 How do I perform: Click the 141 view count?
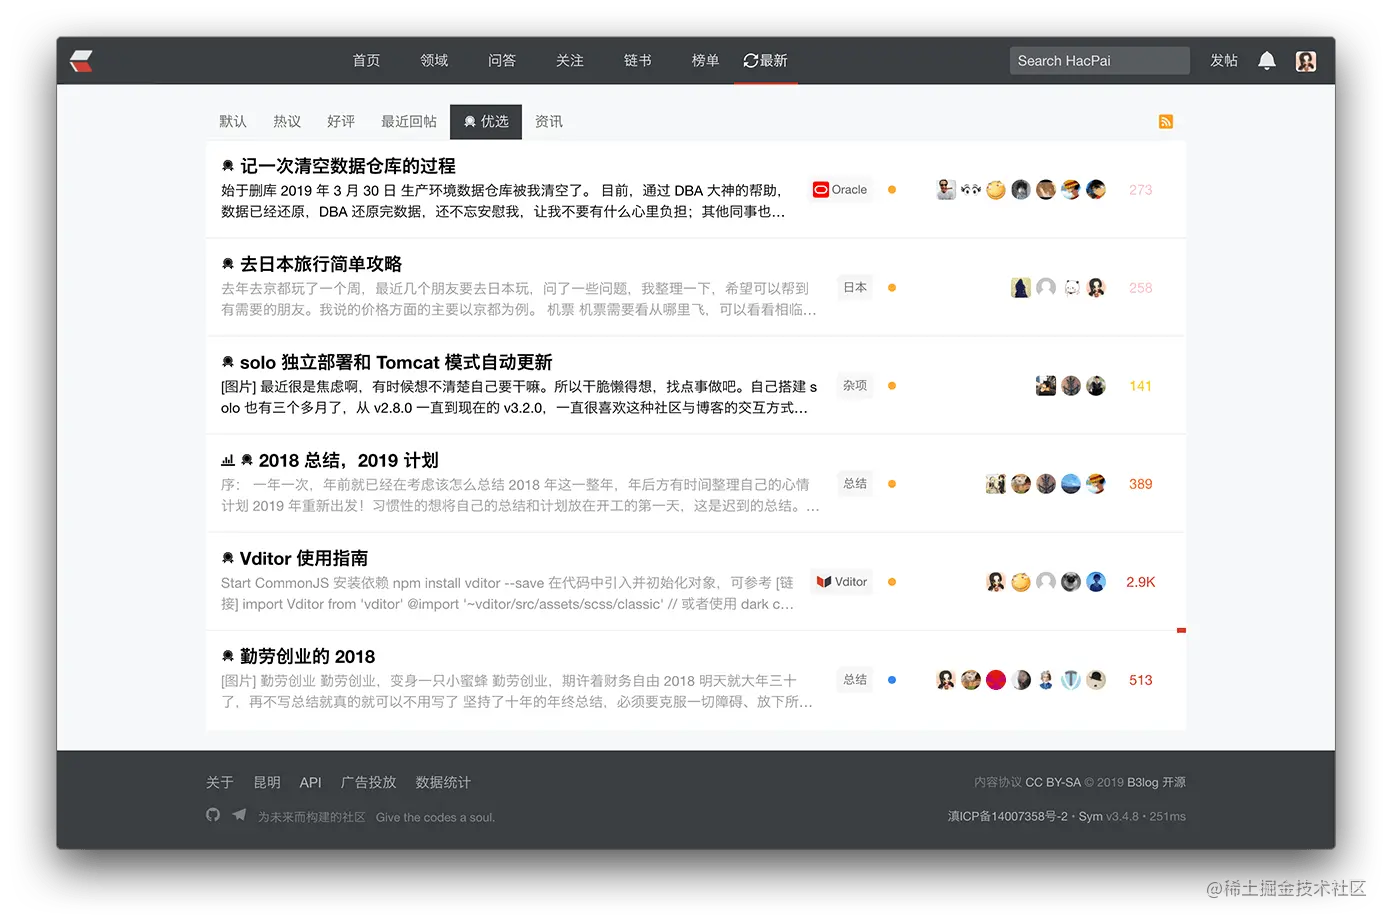(1140, 386)
